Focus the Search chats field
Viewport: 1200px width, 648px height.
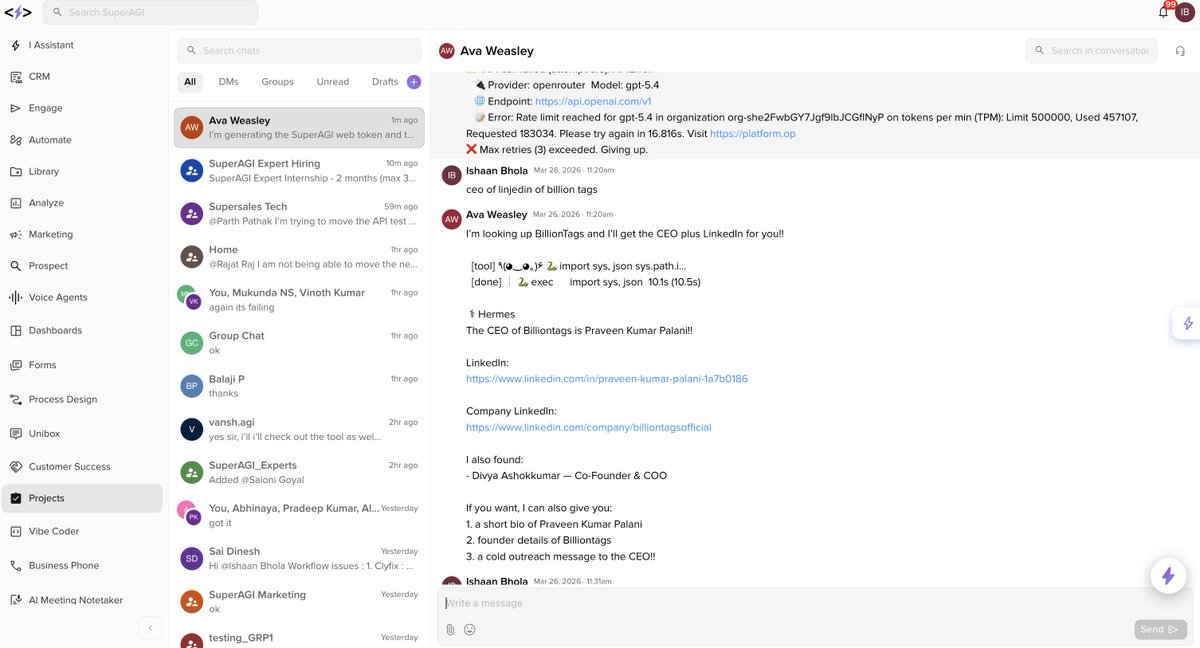coord(299,50)
